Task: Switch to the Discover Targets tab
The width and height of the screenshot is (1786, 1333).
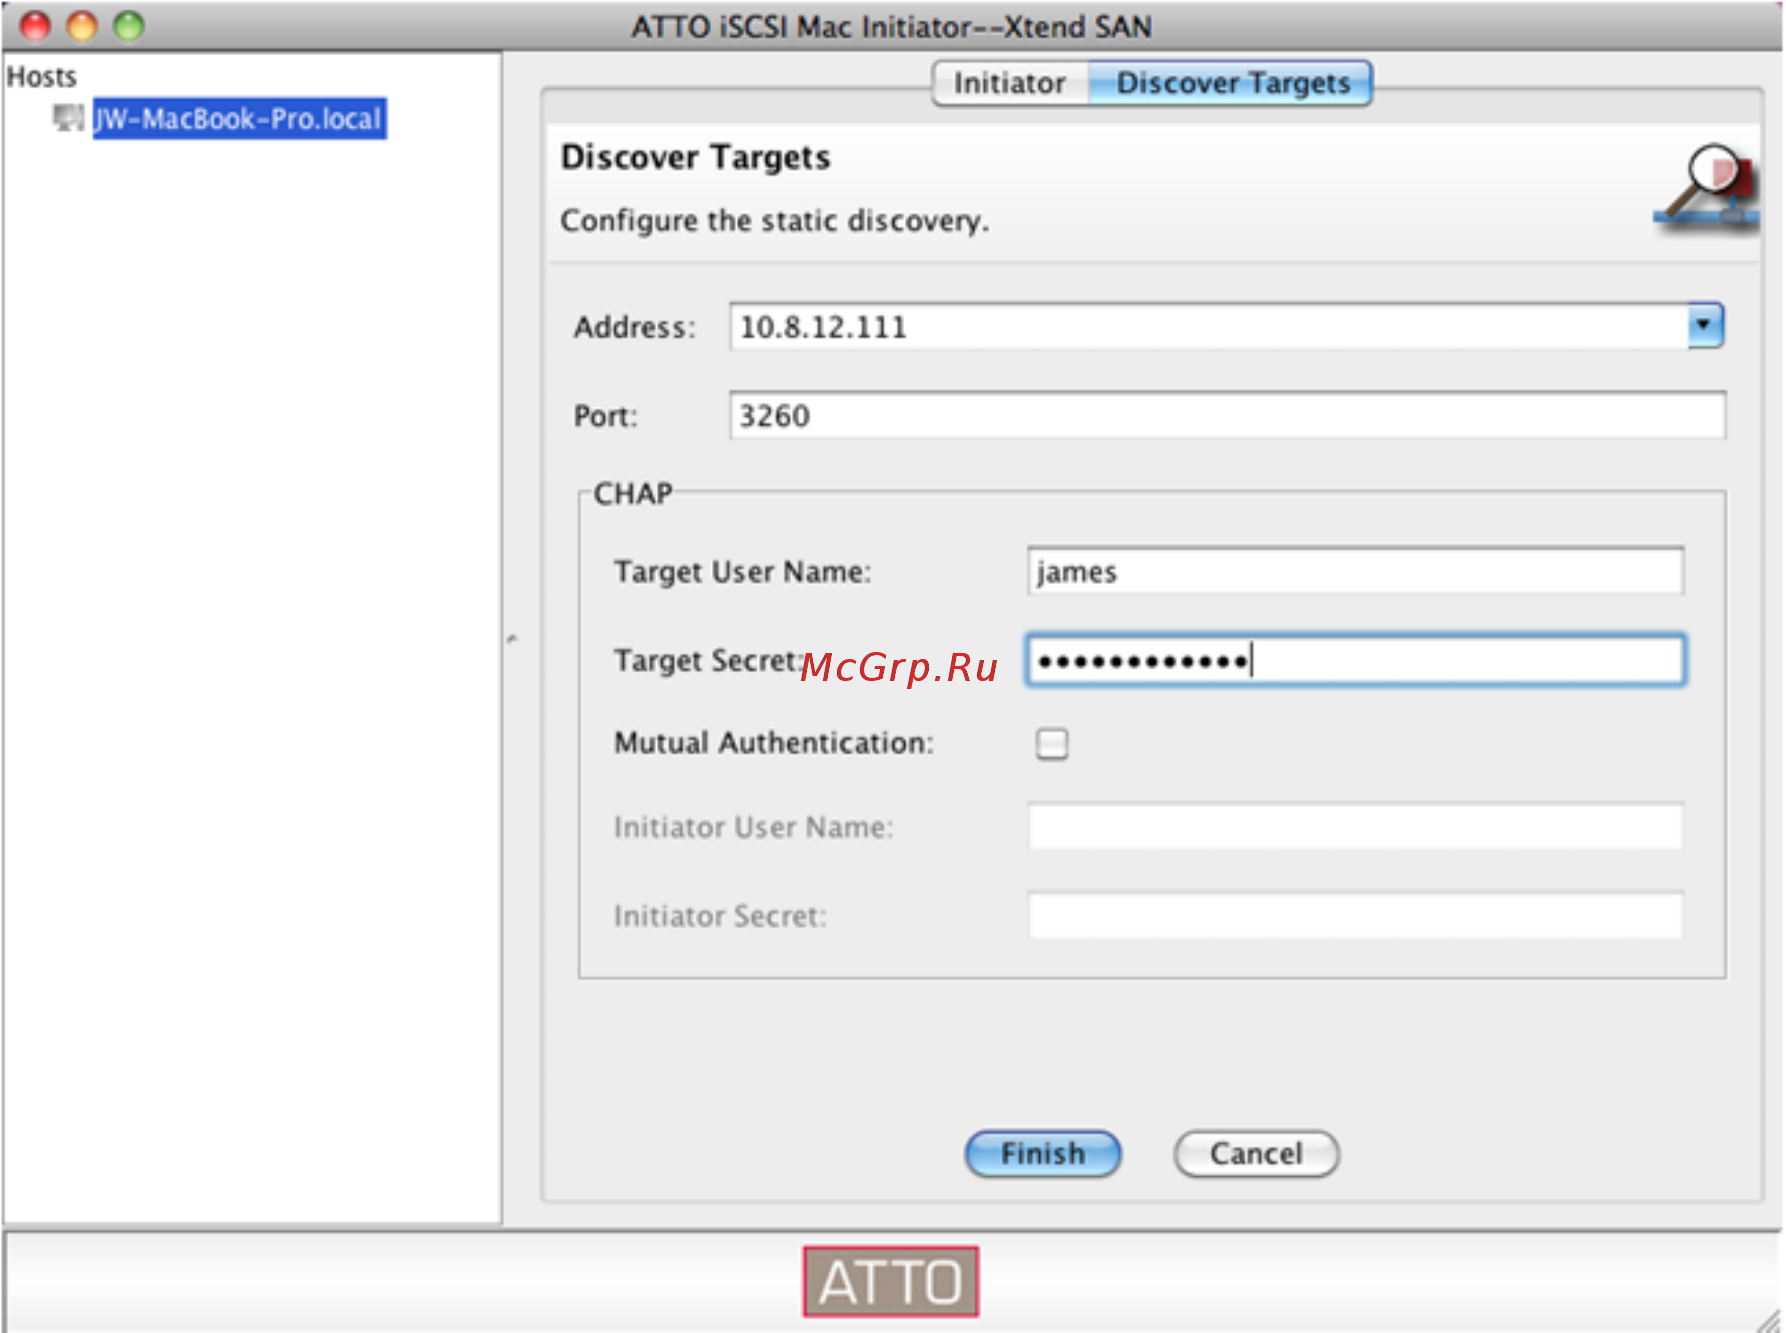Action: pos(1232,83)
